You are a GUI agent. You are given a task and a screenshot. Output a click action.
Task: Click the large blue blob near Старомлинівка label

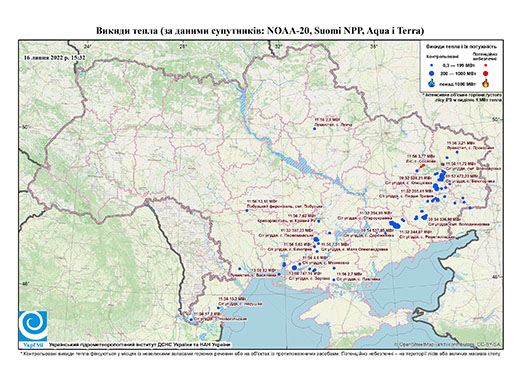point(395,225)
